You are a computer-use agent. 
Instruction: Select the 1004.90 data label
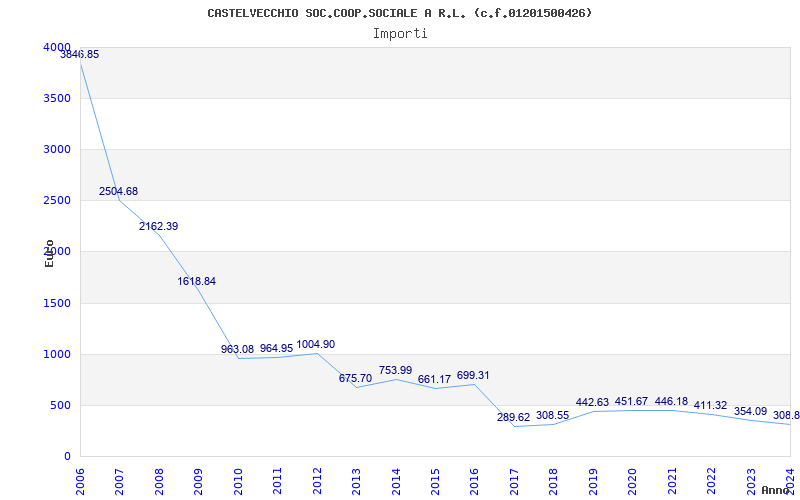(x=316, y=344)
